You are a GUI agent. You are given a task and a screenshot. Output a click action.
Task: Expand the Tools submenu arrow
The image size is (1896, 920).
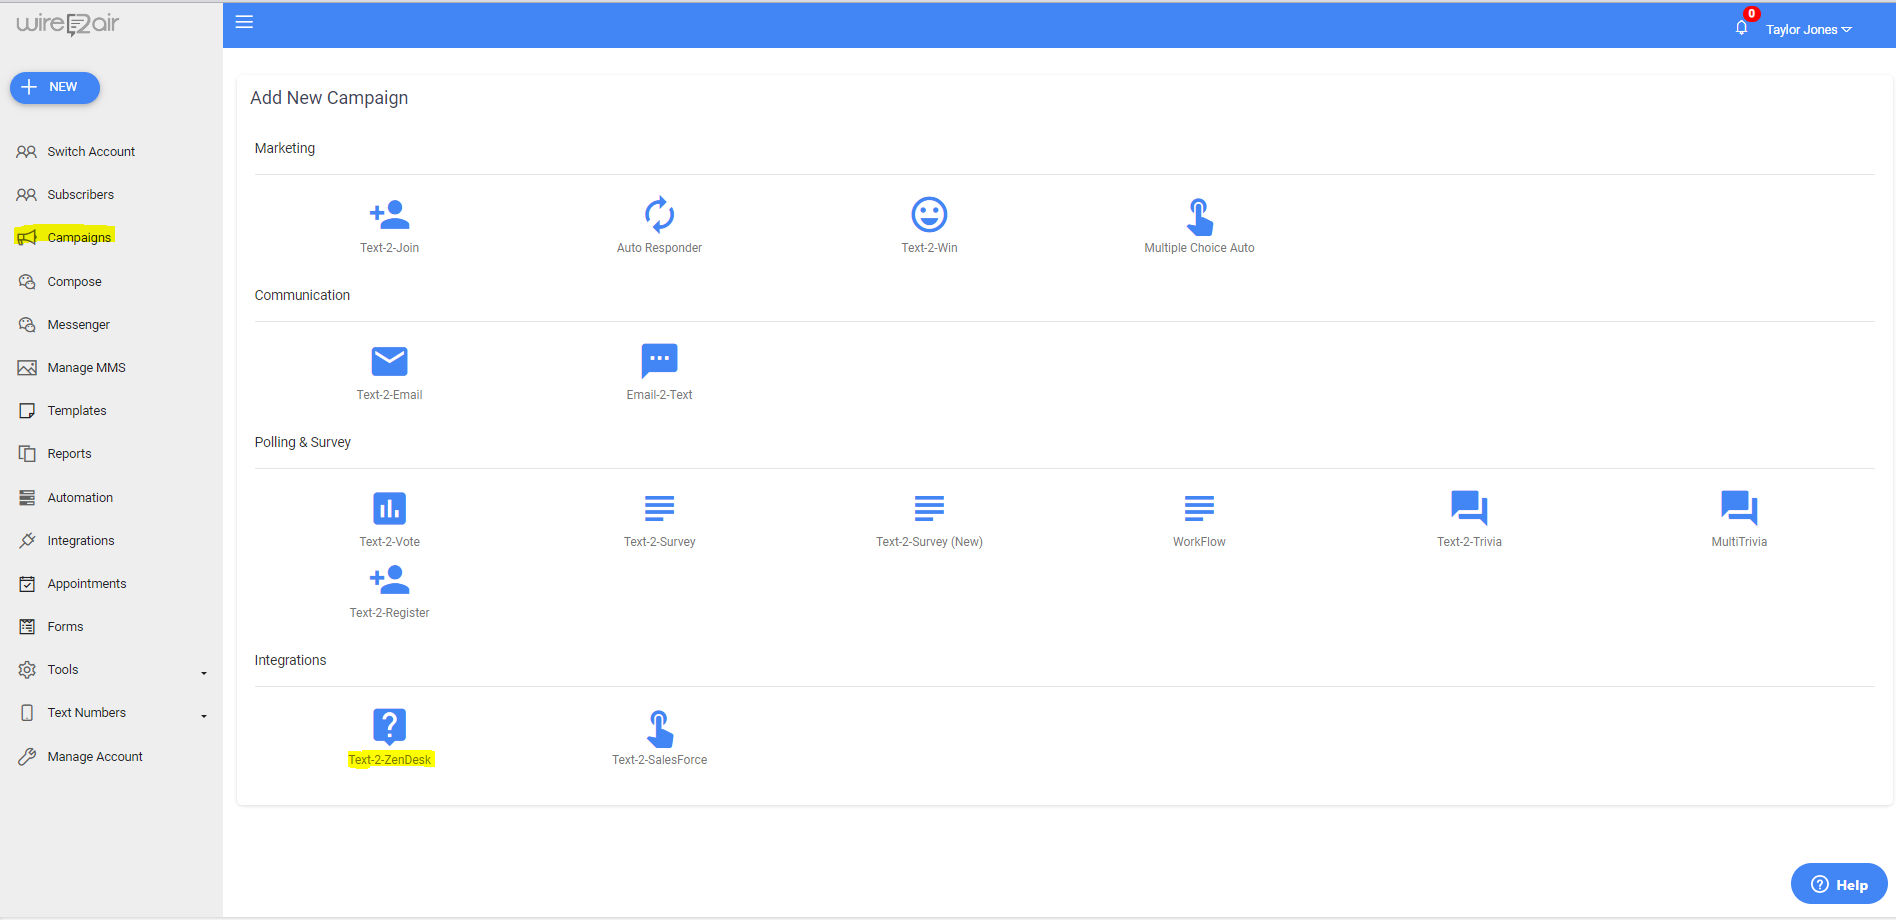[x=204, y=673]
